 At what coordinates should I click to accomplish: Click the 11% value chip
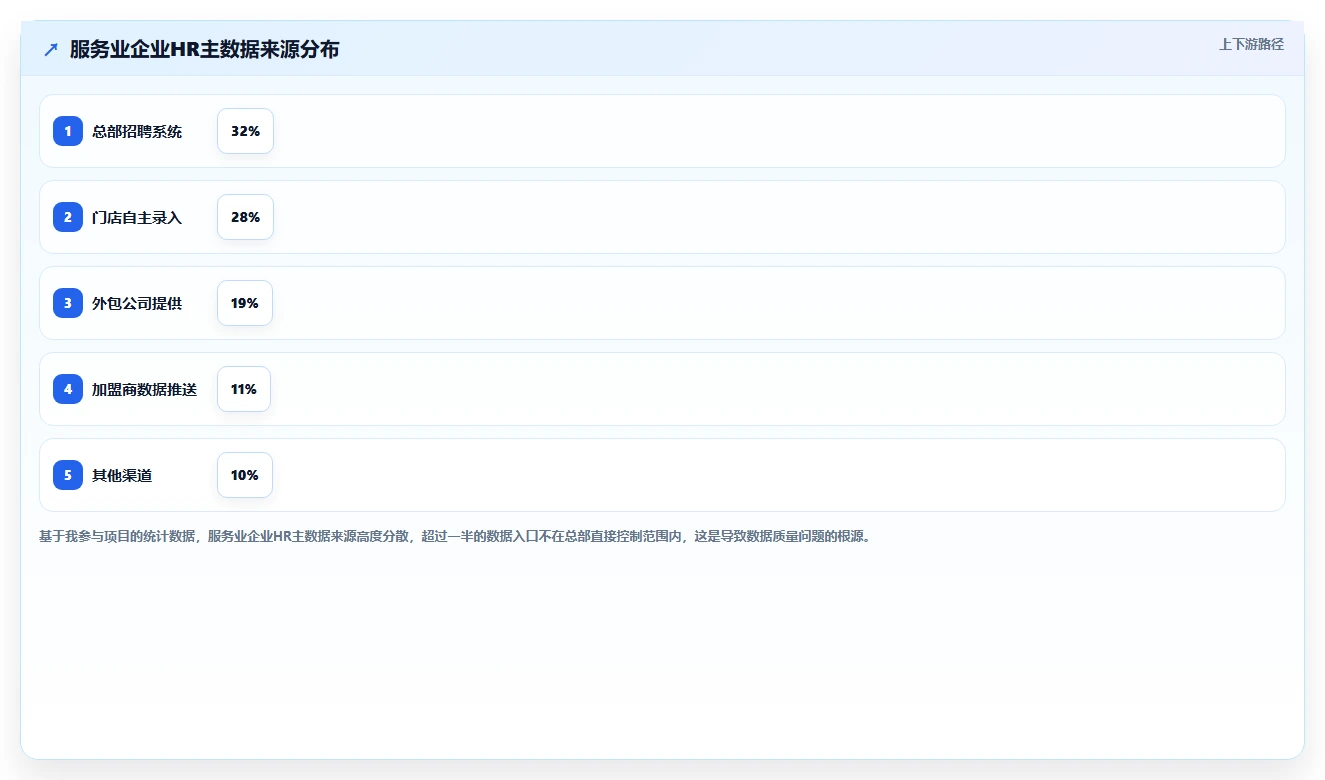244,389
